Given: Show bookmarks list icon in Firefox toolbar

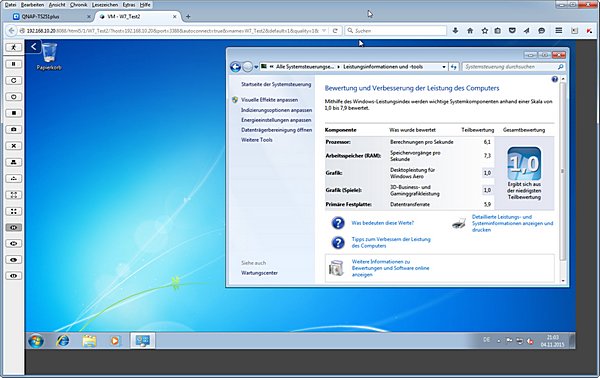Looking at the screenshot, I should point(497,31).
